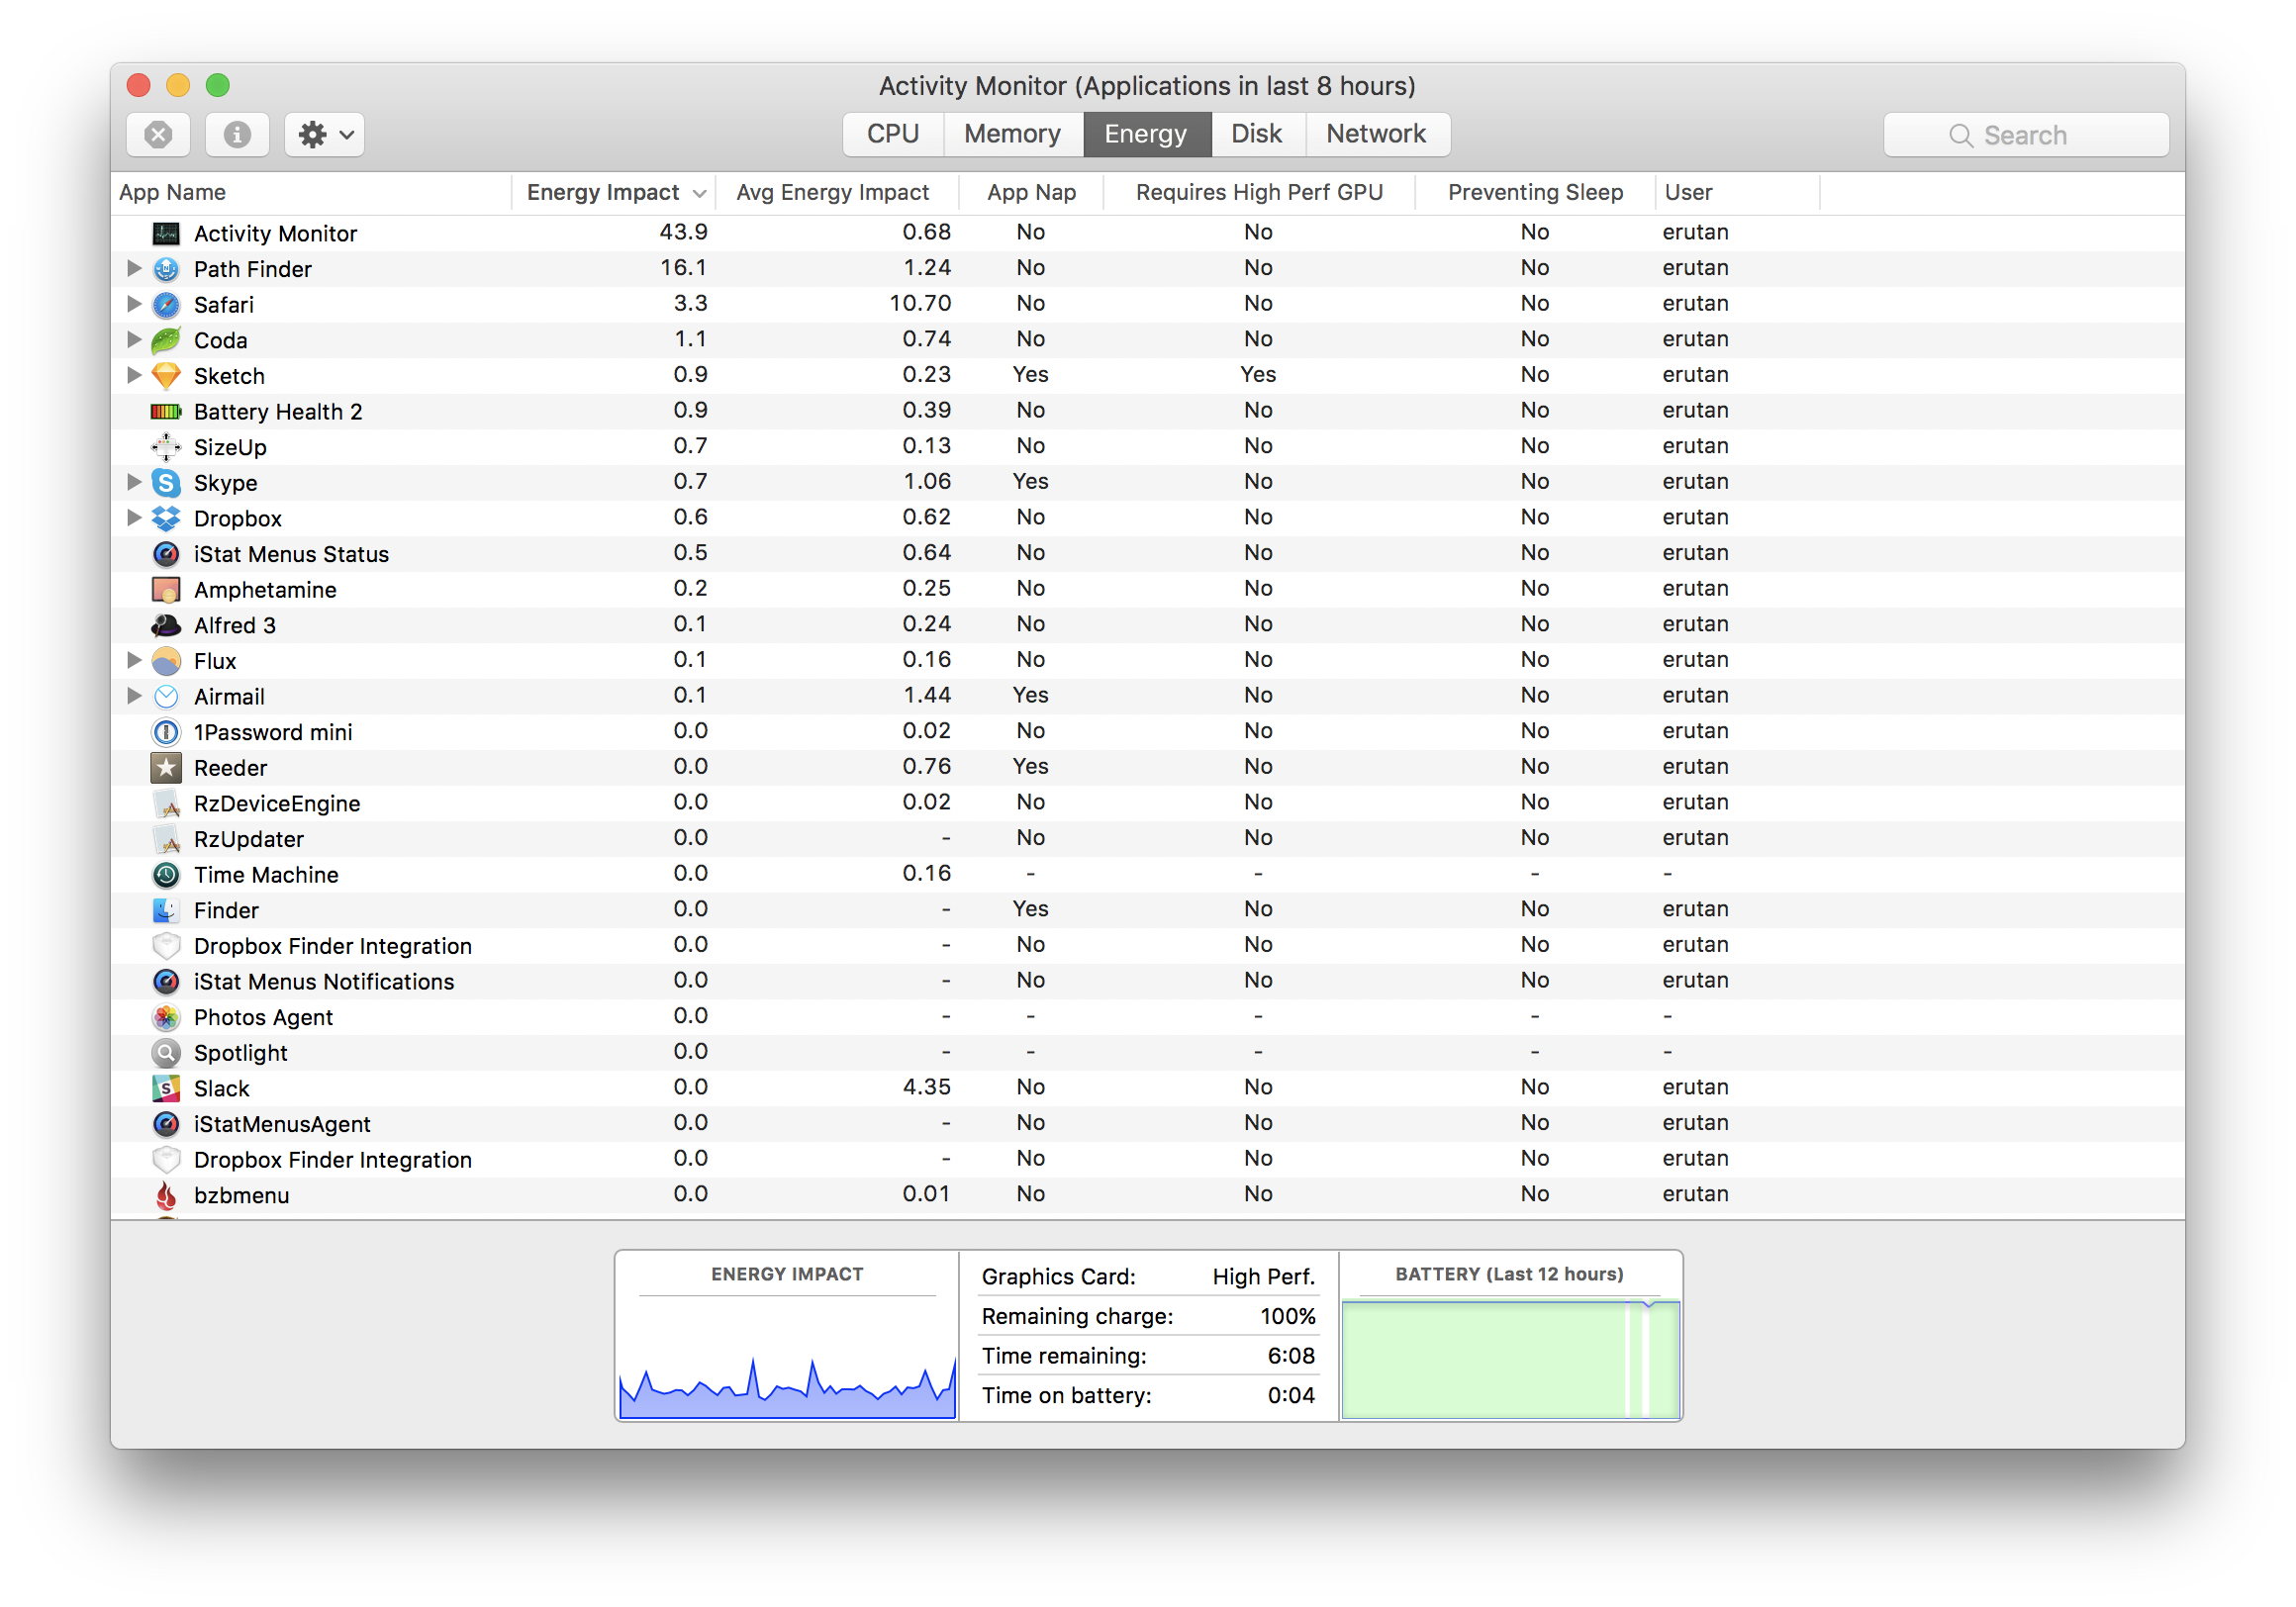Sort by Avg Energy Impact column header

pos(837,192)
